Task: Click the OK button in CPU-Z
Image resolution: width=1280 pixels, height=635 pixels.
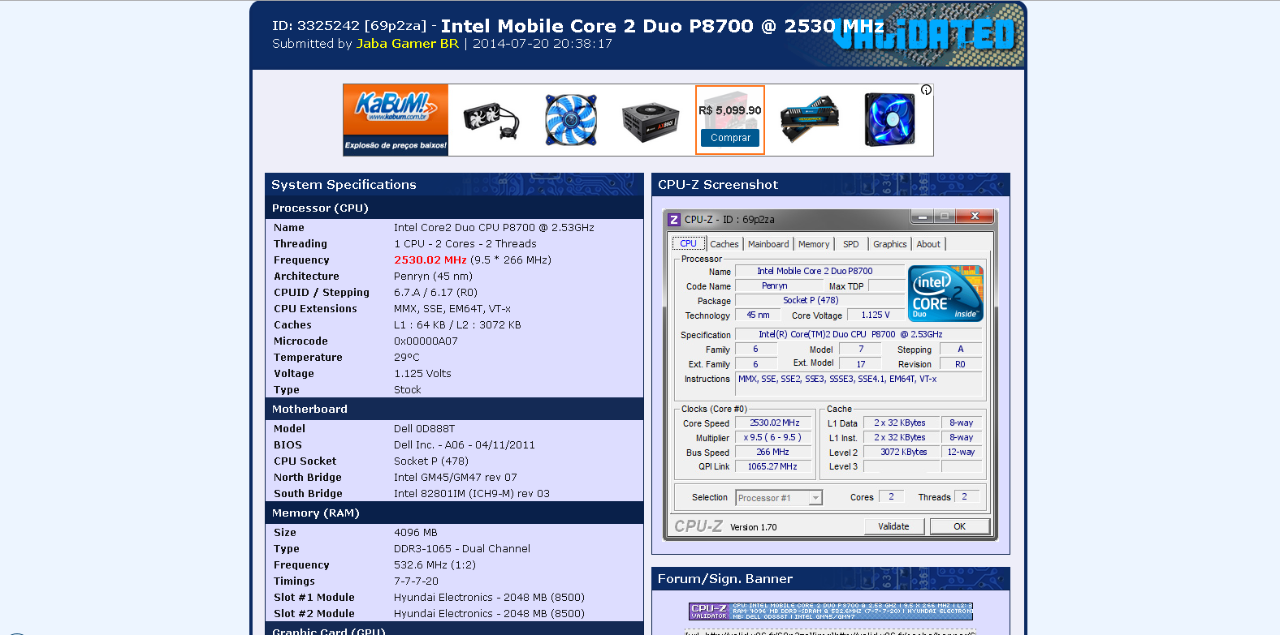Action: coord(959,526)
